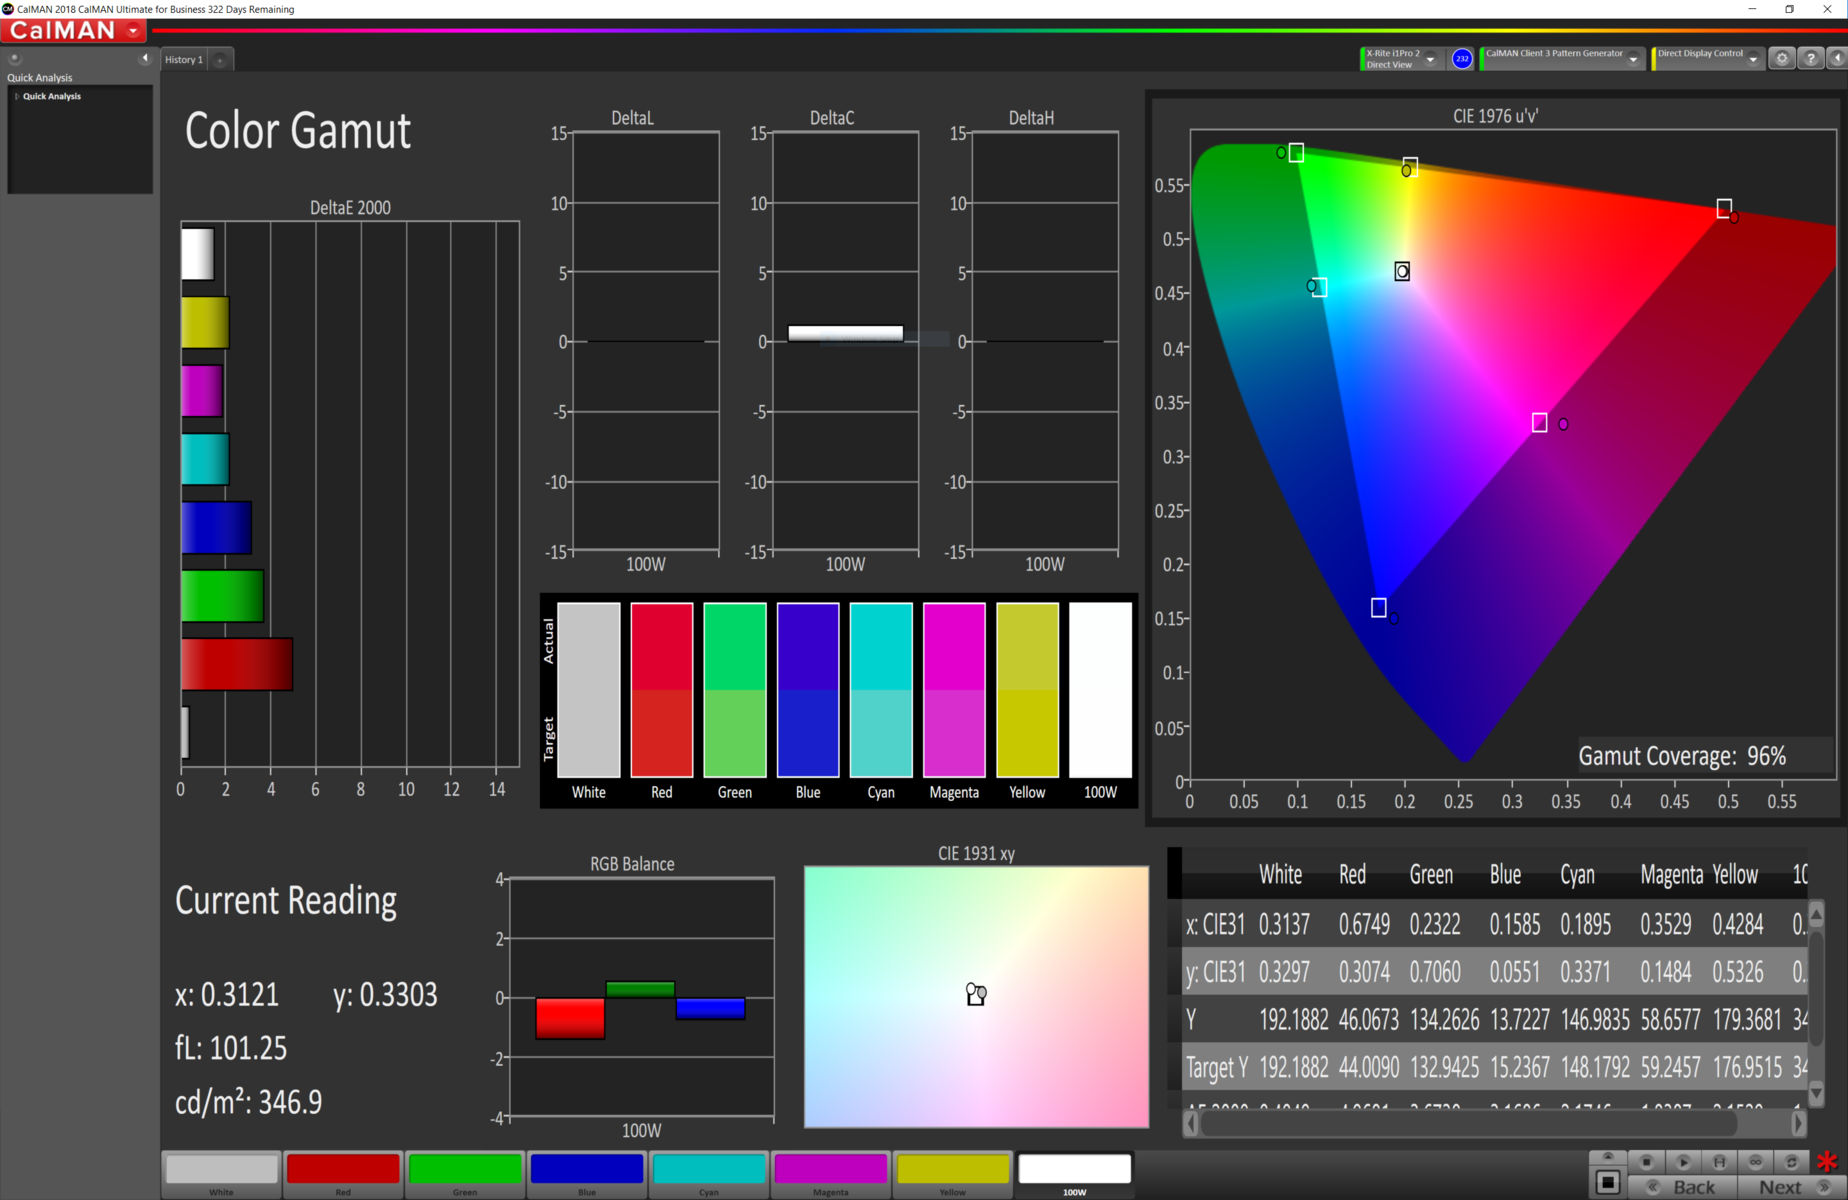Screen dimensions: 1848x1200
Task: Start continuous measure with the infinity icon
Action: click(1756, 1163)
